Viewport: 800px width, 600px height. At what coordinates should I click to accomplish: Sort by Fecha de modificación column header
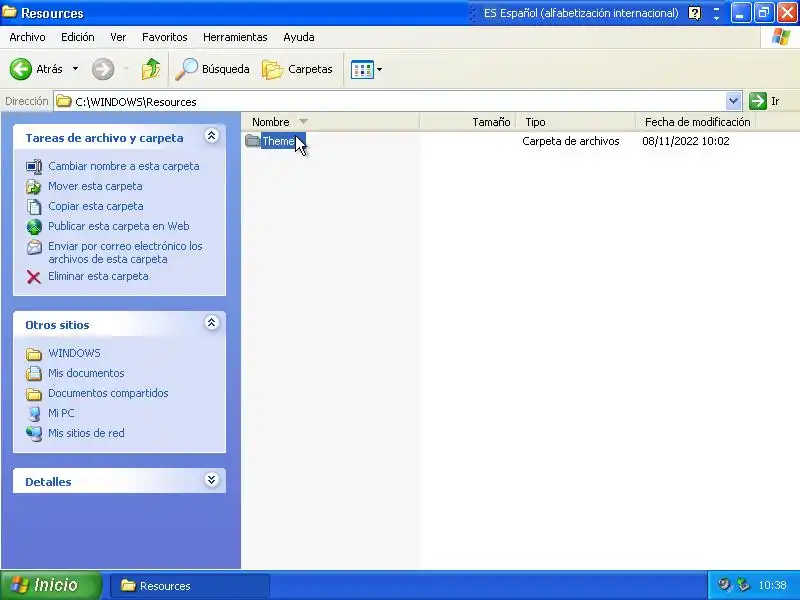coord(696,122)
